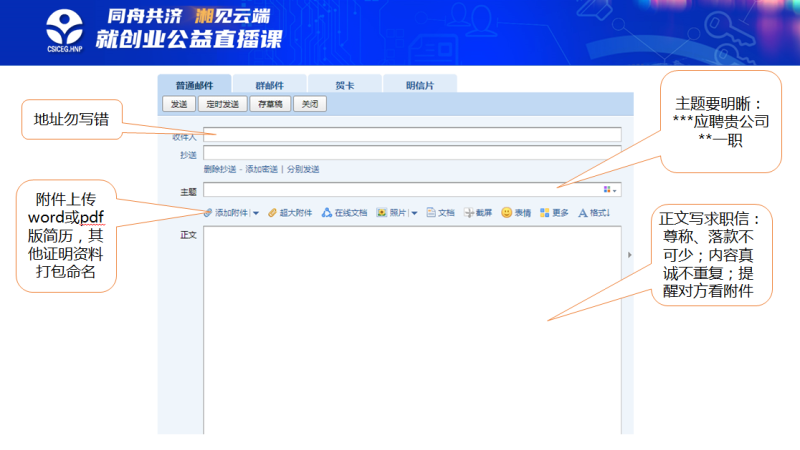
Task: Open the 贺卡 greeting card tab
Action: coord(343,85)
